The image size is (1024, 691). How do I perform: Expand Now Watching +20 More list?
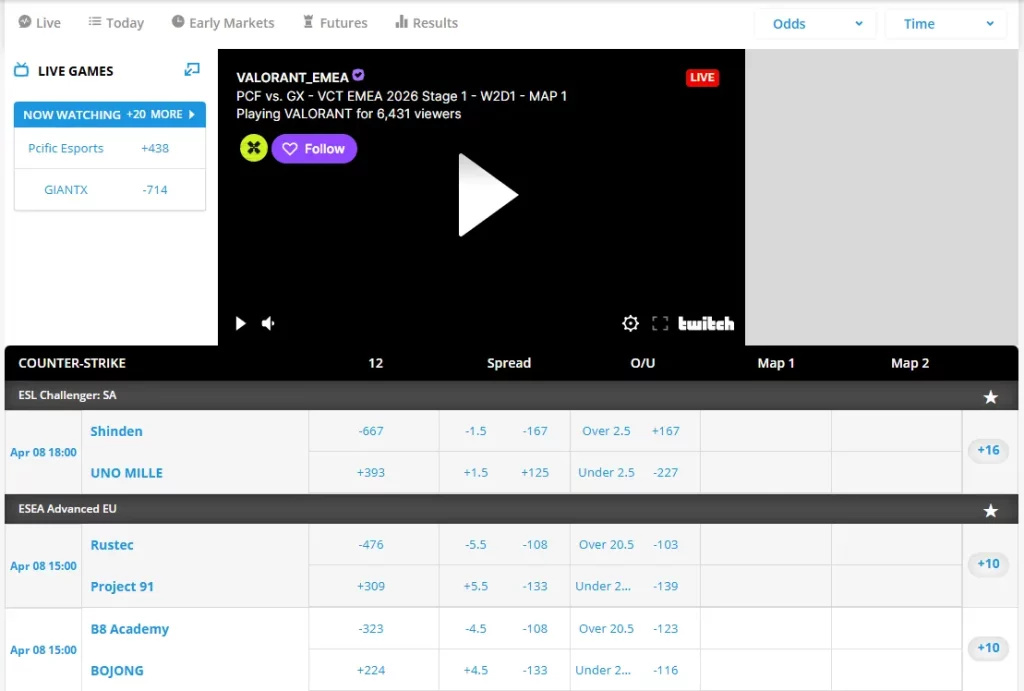pos(110,114)
